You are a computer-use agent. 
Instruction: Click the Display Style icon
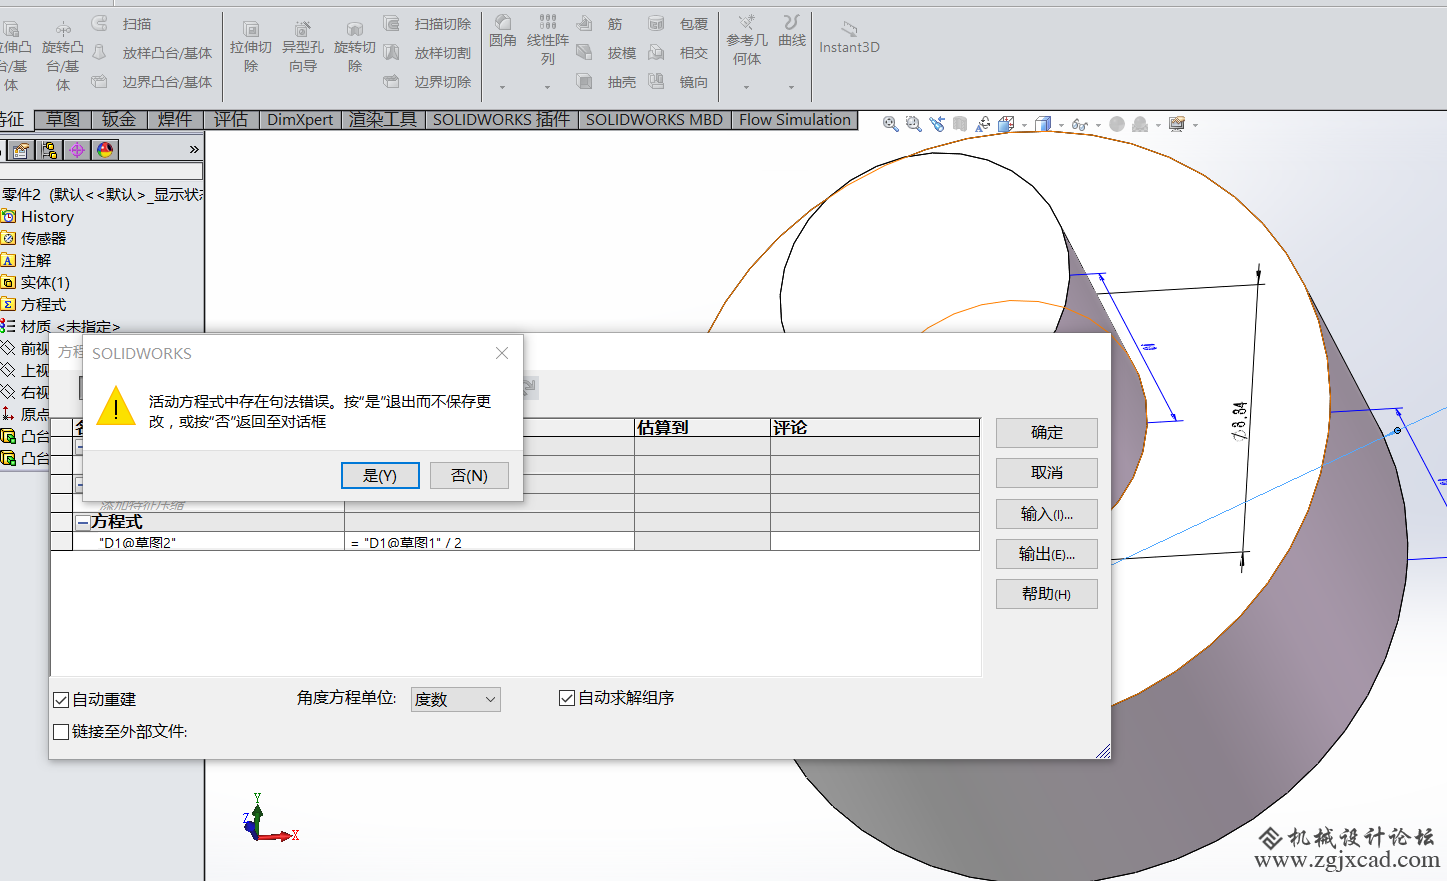coord(1043,124)
